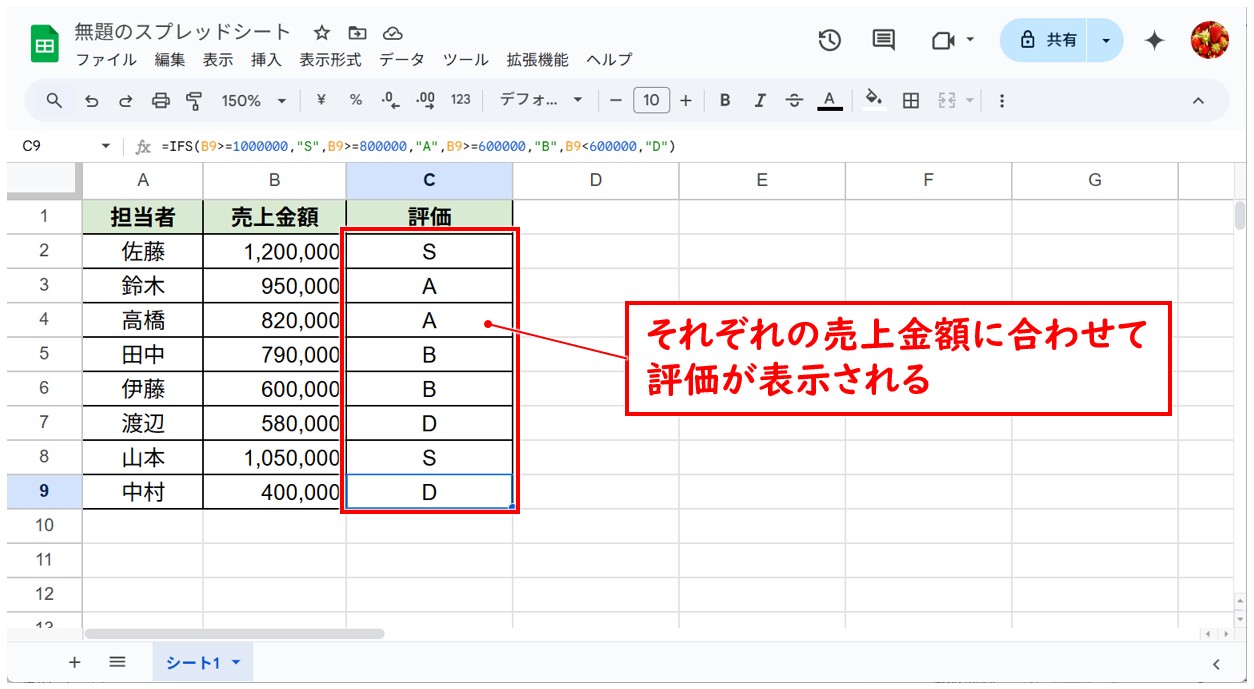Select column D header
Screen dimensions: 1254x689
coord(596,180)
